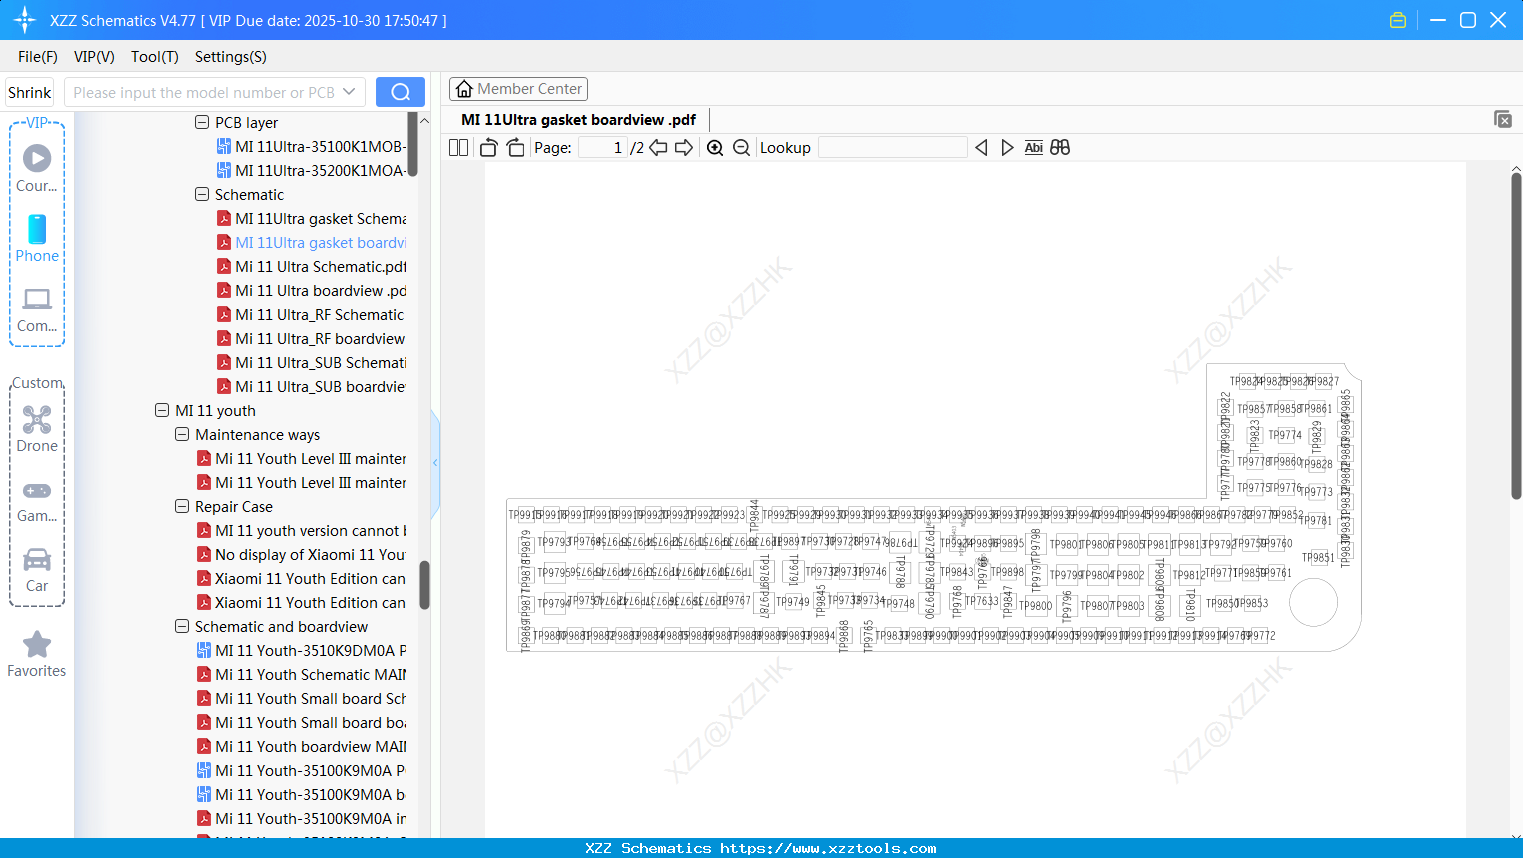1523x858 pixels.
Task: Zoom in on the boardview PDF
Action: click(x=715, y=147)
